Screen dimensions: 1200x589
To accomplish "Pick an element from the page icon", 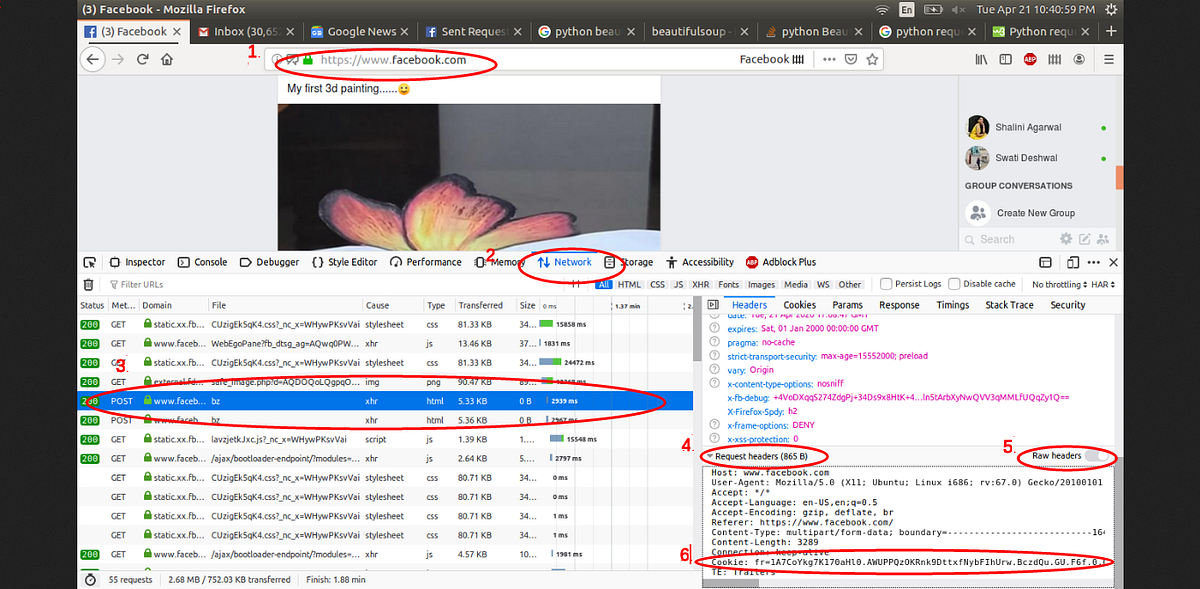I will (x=90, y=262).
